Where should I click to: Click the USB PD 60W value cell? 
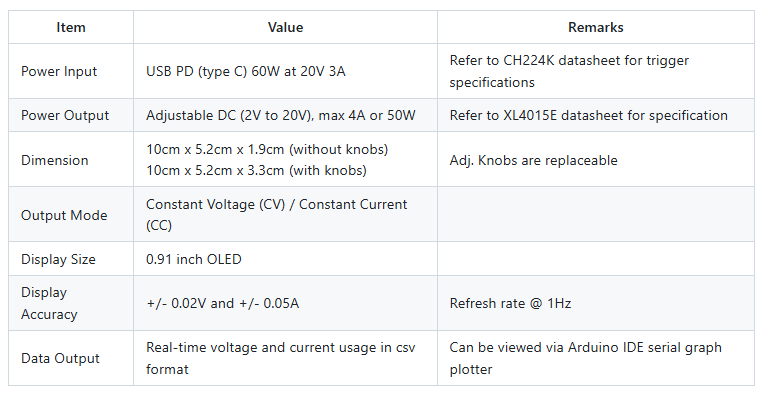246,71
